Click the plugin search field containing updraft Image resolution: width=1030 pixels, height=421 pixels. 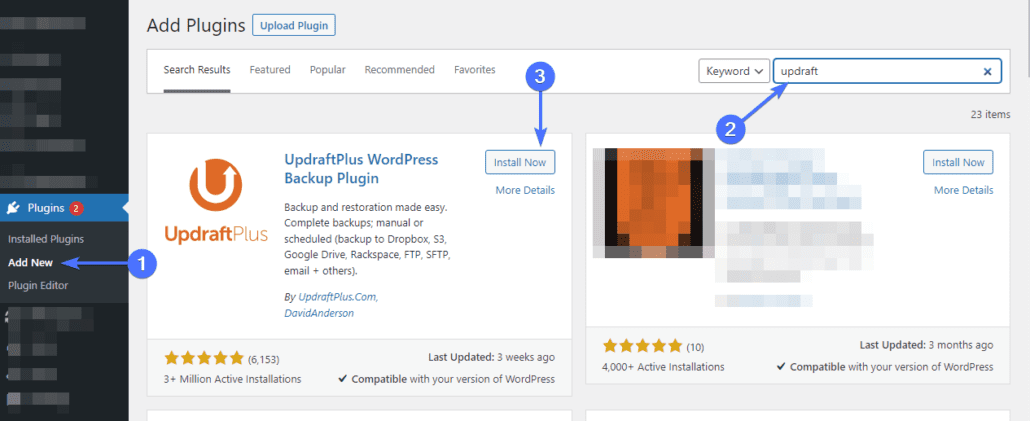(887, 72)
